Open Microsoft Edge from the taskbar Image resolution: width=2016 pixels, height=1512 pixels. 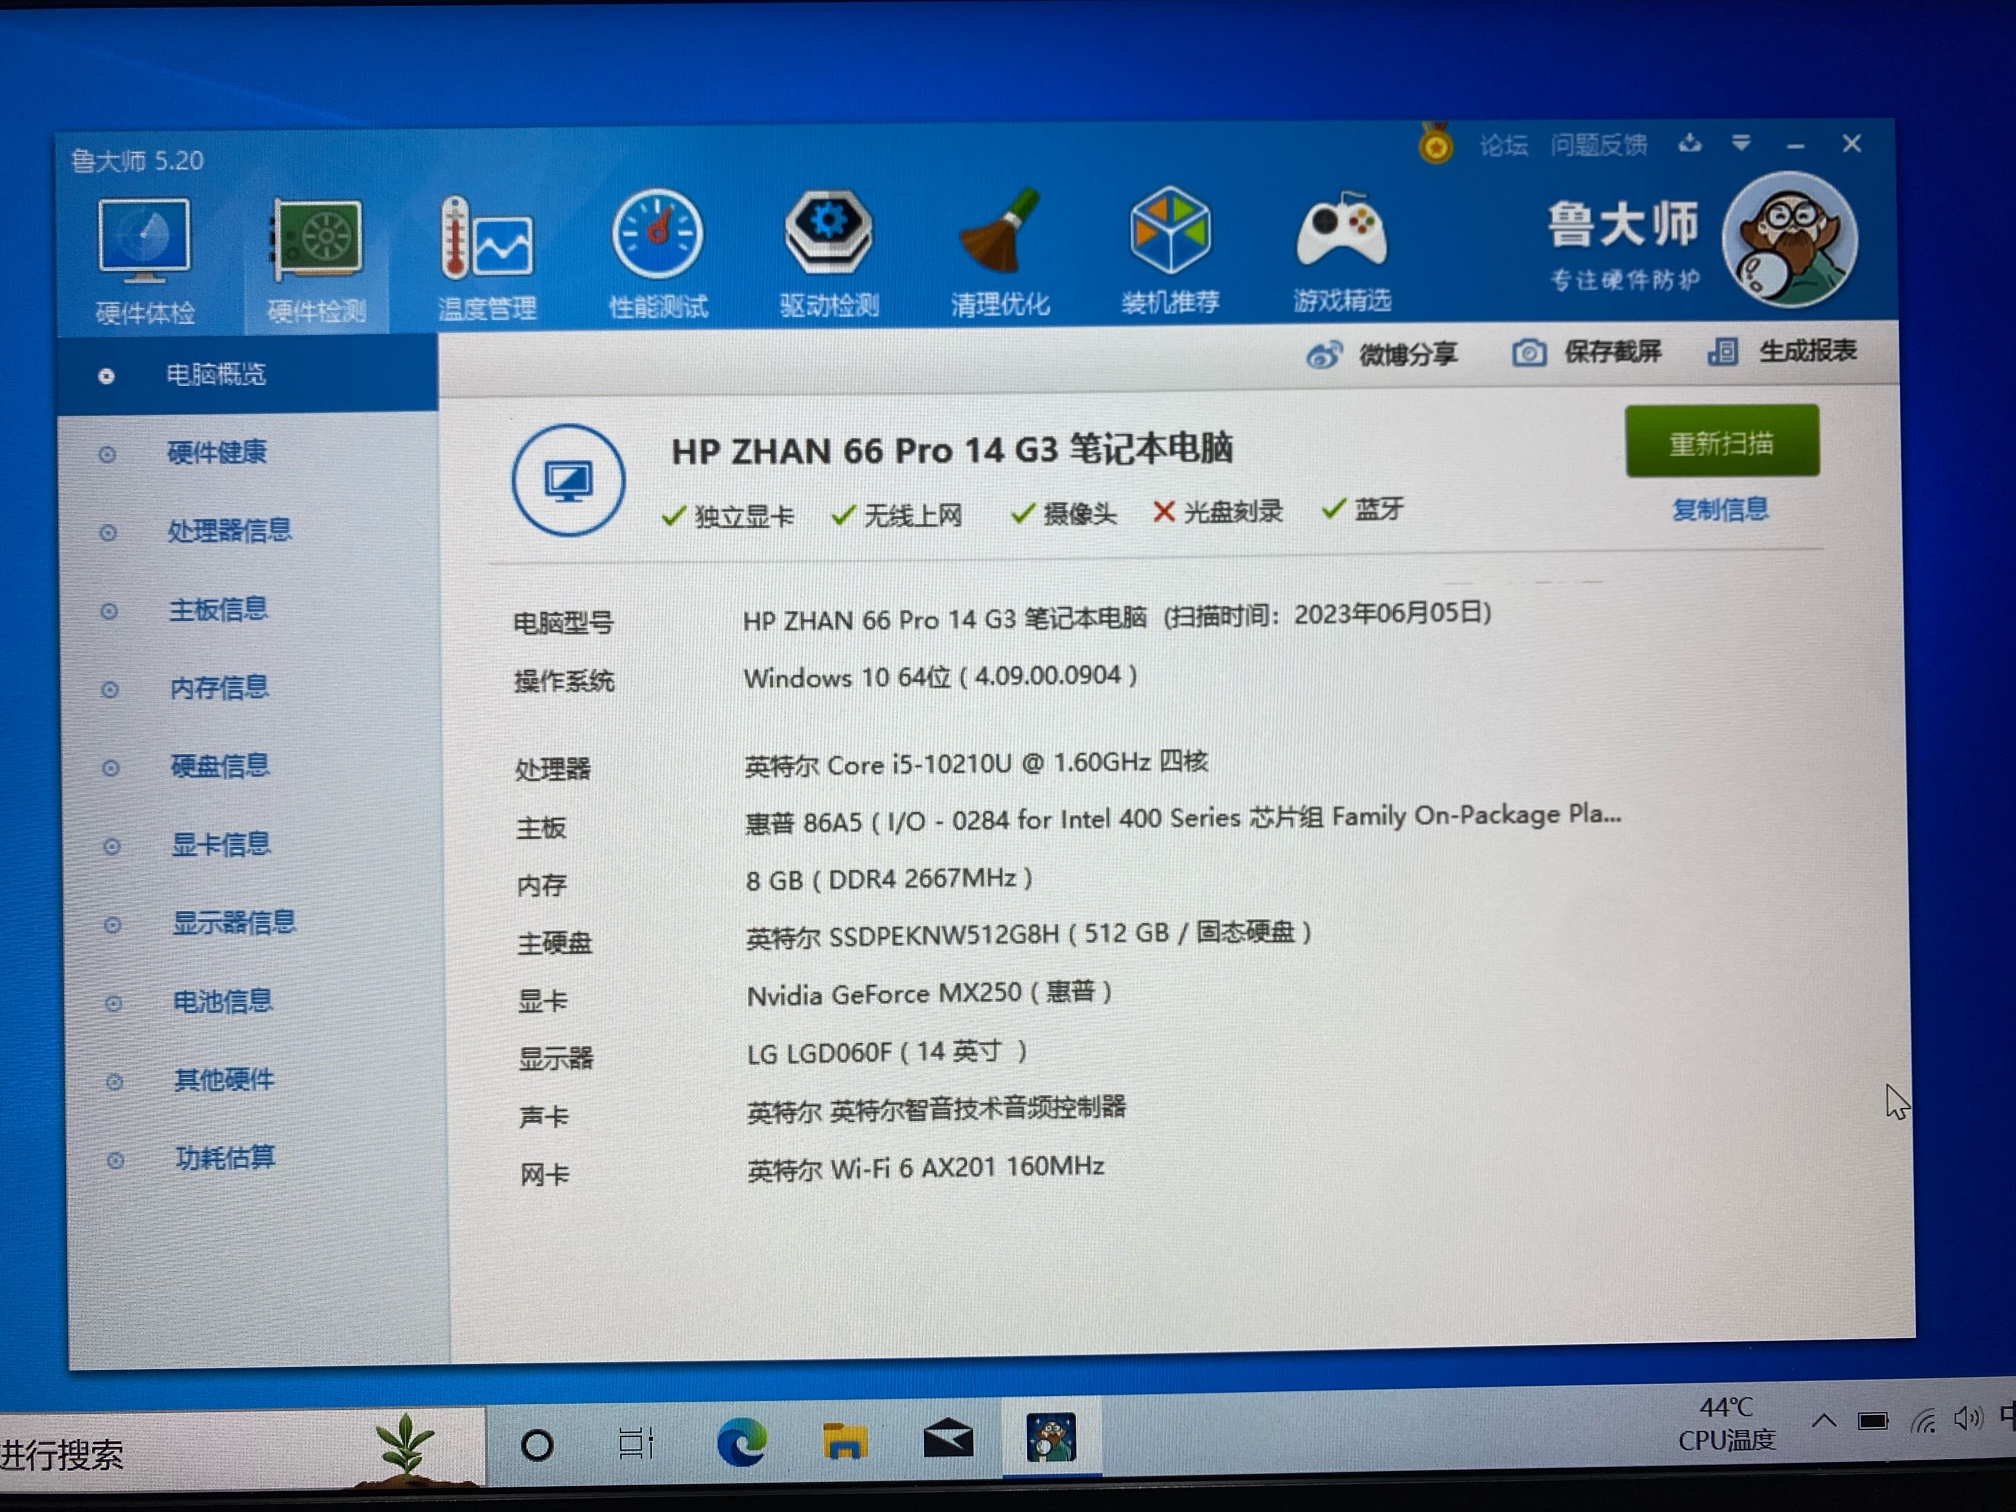741,1442
